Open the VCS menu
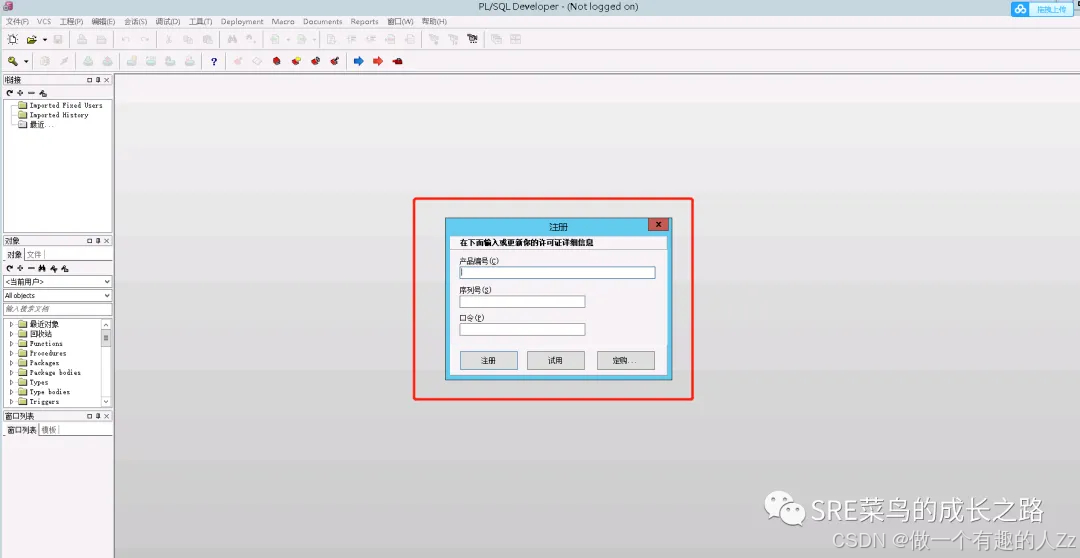This screenshot has width=1080, height=558. pyautogui.click(x=44, y=21)
